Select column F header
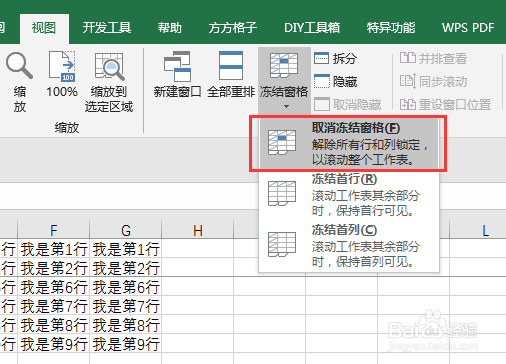This screenshot has height=364, width=506. click(53, 230)
